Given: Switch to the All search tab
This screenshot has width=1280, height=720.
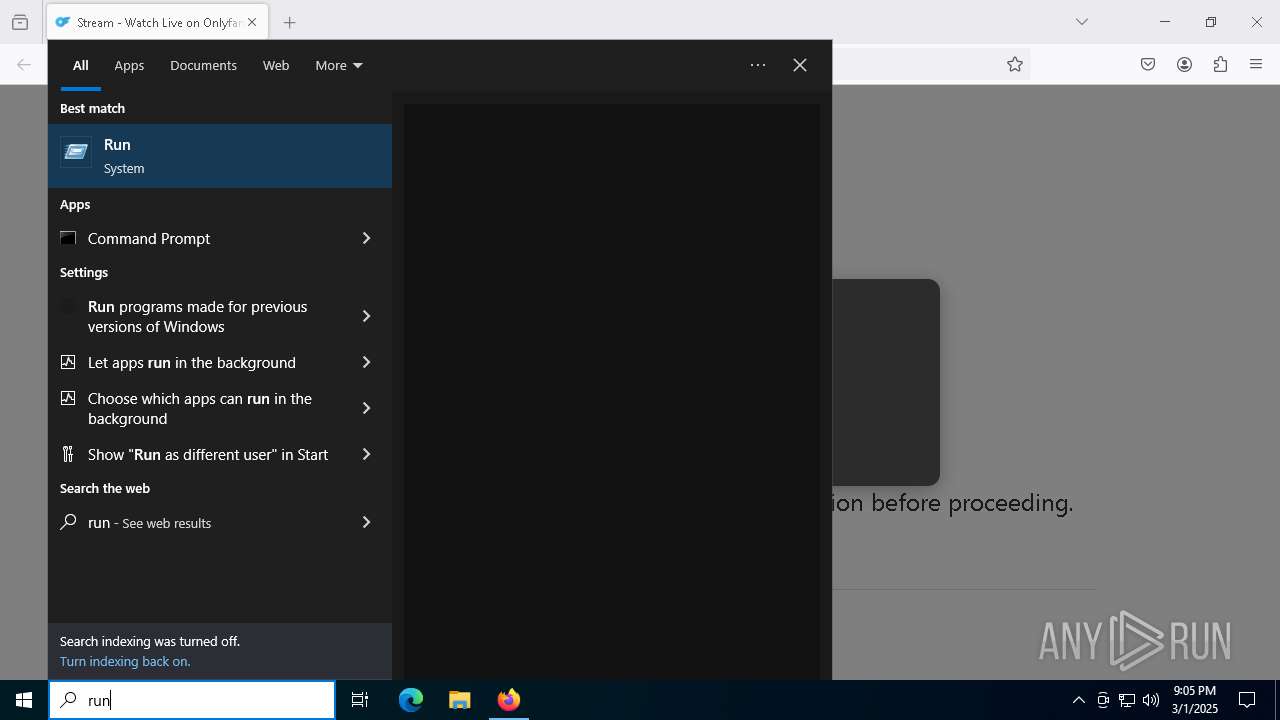Looking at the screenshot, I should point(81,65).
